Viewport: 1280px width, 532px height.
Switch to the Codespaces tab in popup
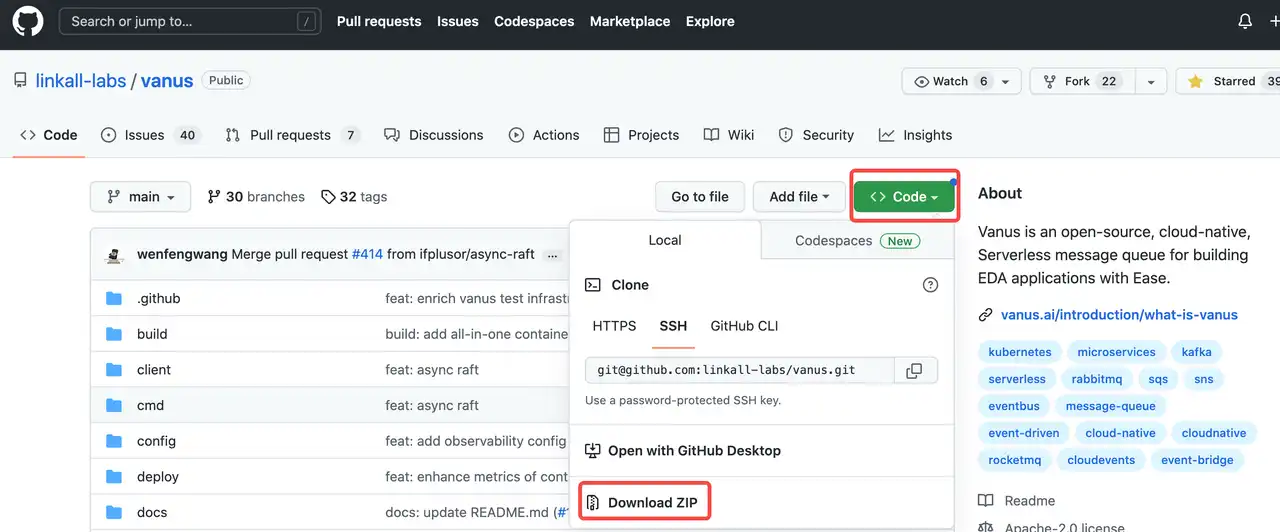click(x=857, y=241)
